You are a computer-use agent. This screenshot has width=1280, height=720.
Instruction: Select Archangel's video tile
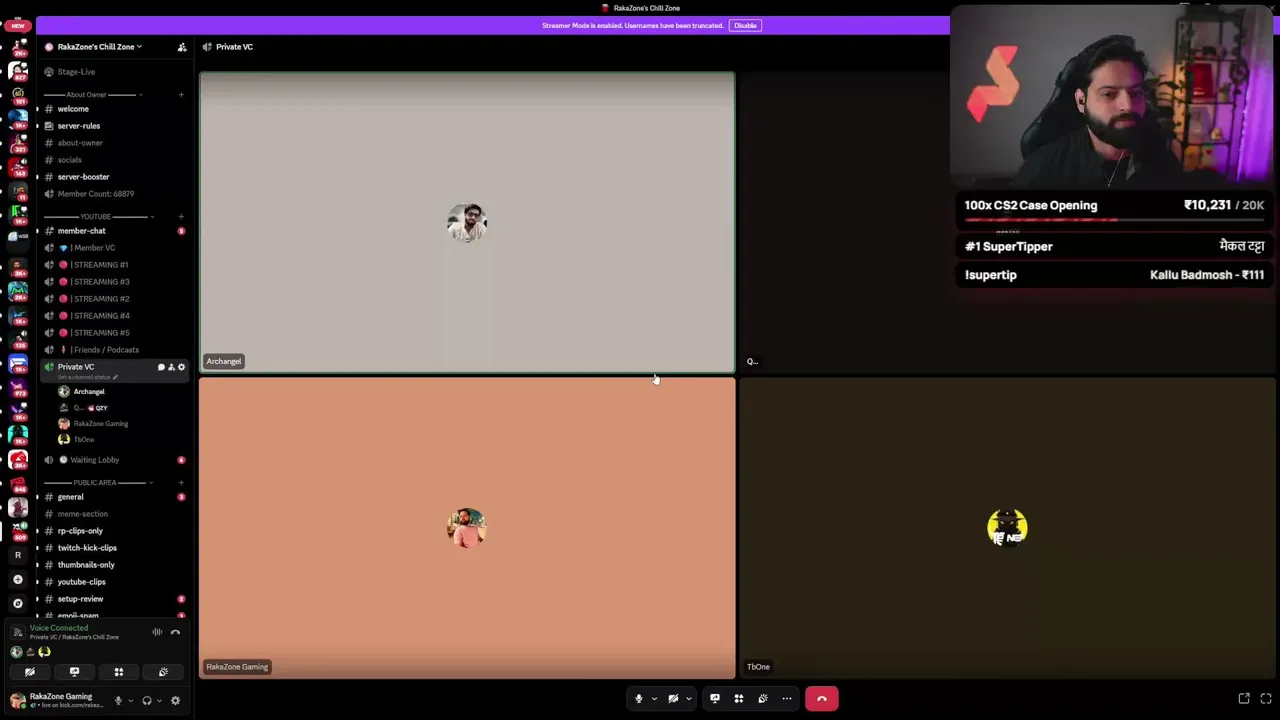coord(467,222)
